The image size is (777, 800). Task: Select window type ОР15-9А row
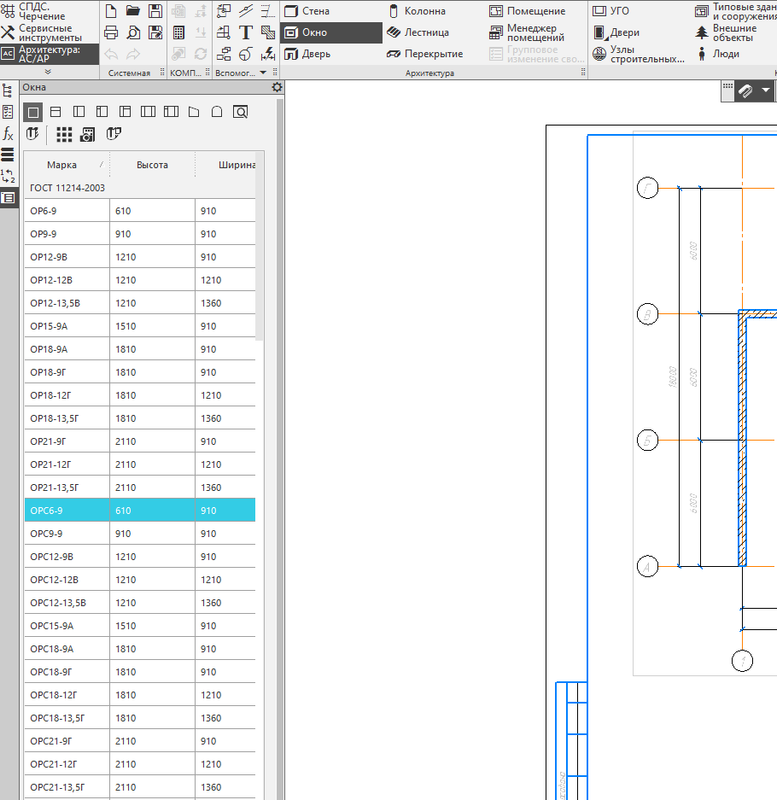coord(140,326)
